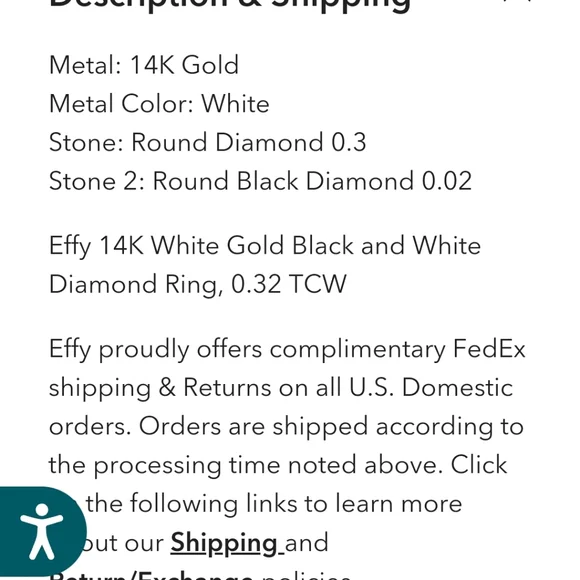Click the collapse chevron beside the section heading
Viewport: 580px width, 580px height.
(x=518, y=2)
